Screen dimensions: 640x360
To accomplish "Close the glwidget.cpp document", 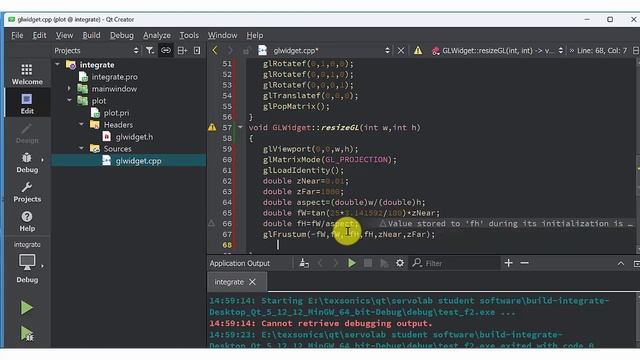I will click(x=401, y=50).
